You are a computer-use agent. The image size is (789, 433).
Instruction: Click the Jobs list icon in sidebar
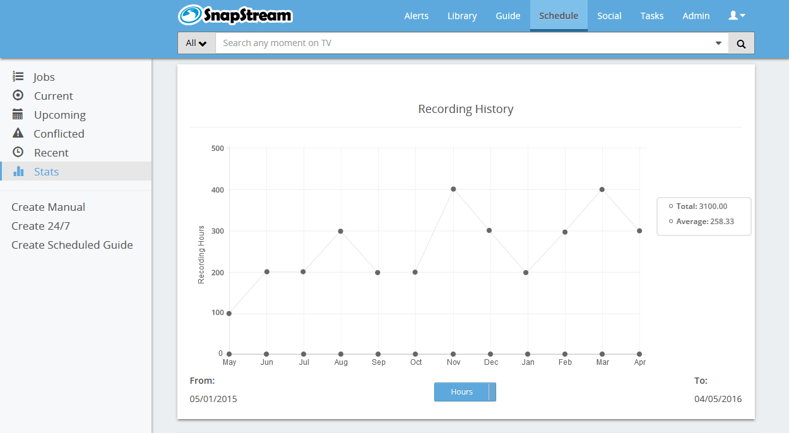point(18,77)
